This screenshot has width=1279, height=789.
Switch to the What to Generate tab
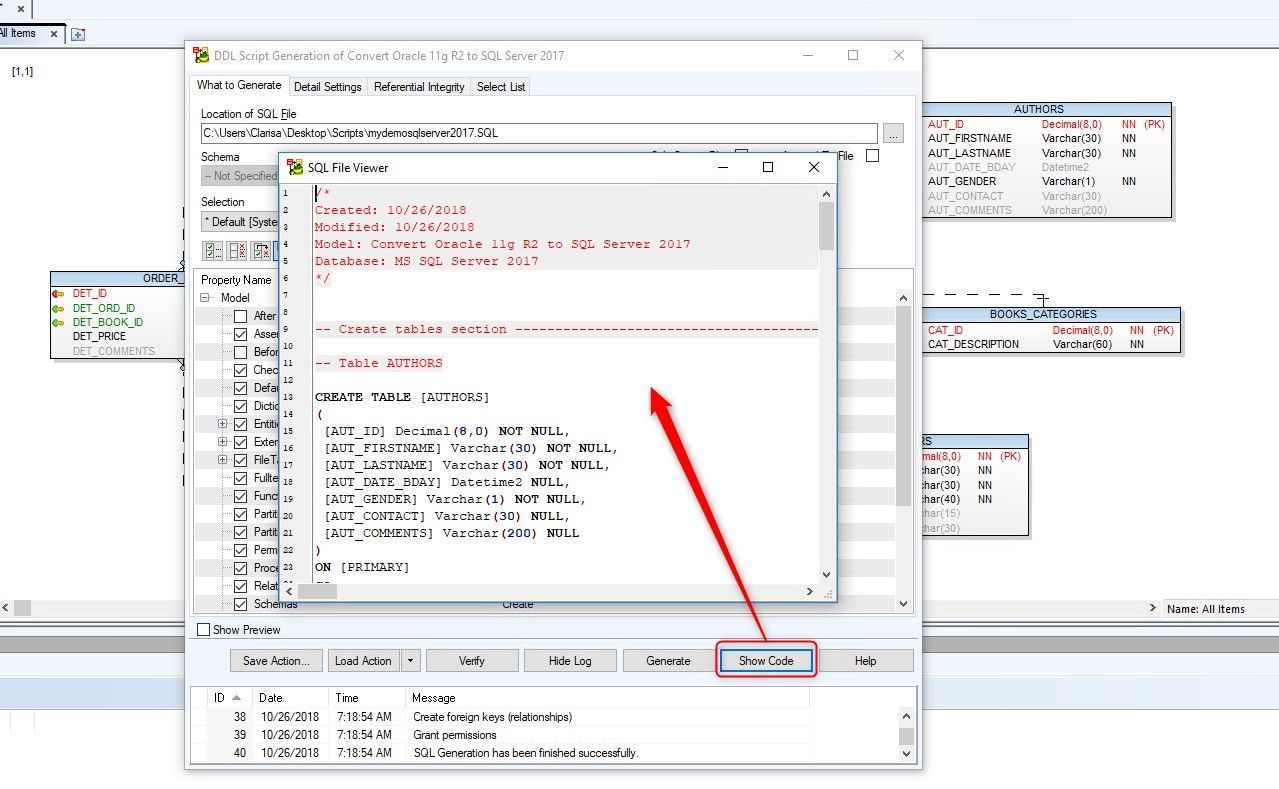tap(239, 86)
